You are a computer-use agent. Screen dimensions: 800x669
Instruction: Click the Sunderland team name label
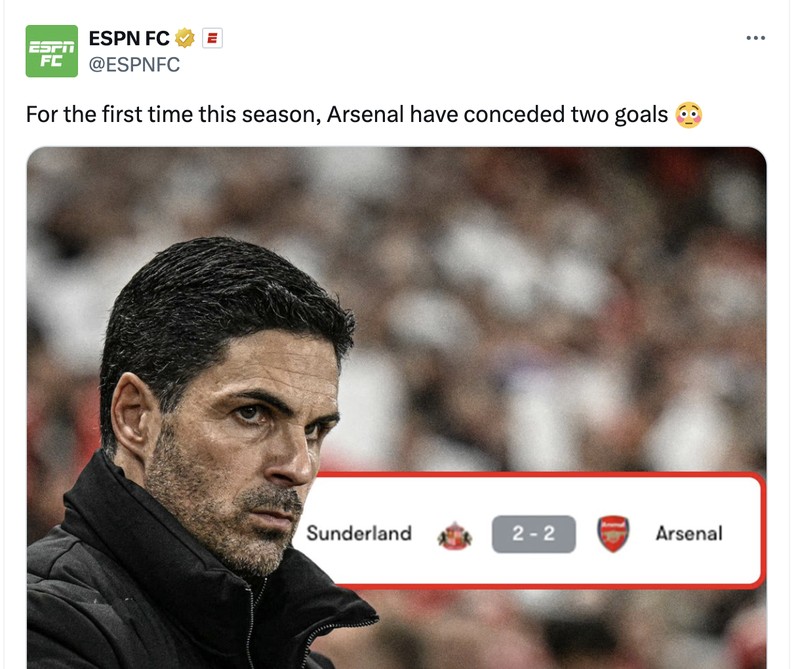[362, 534]
